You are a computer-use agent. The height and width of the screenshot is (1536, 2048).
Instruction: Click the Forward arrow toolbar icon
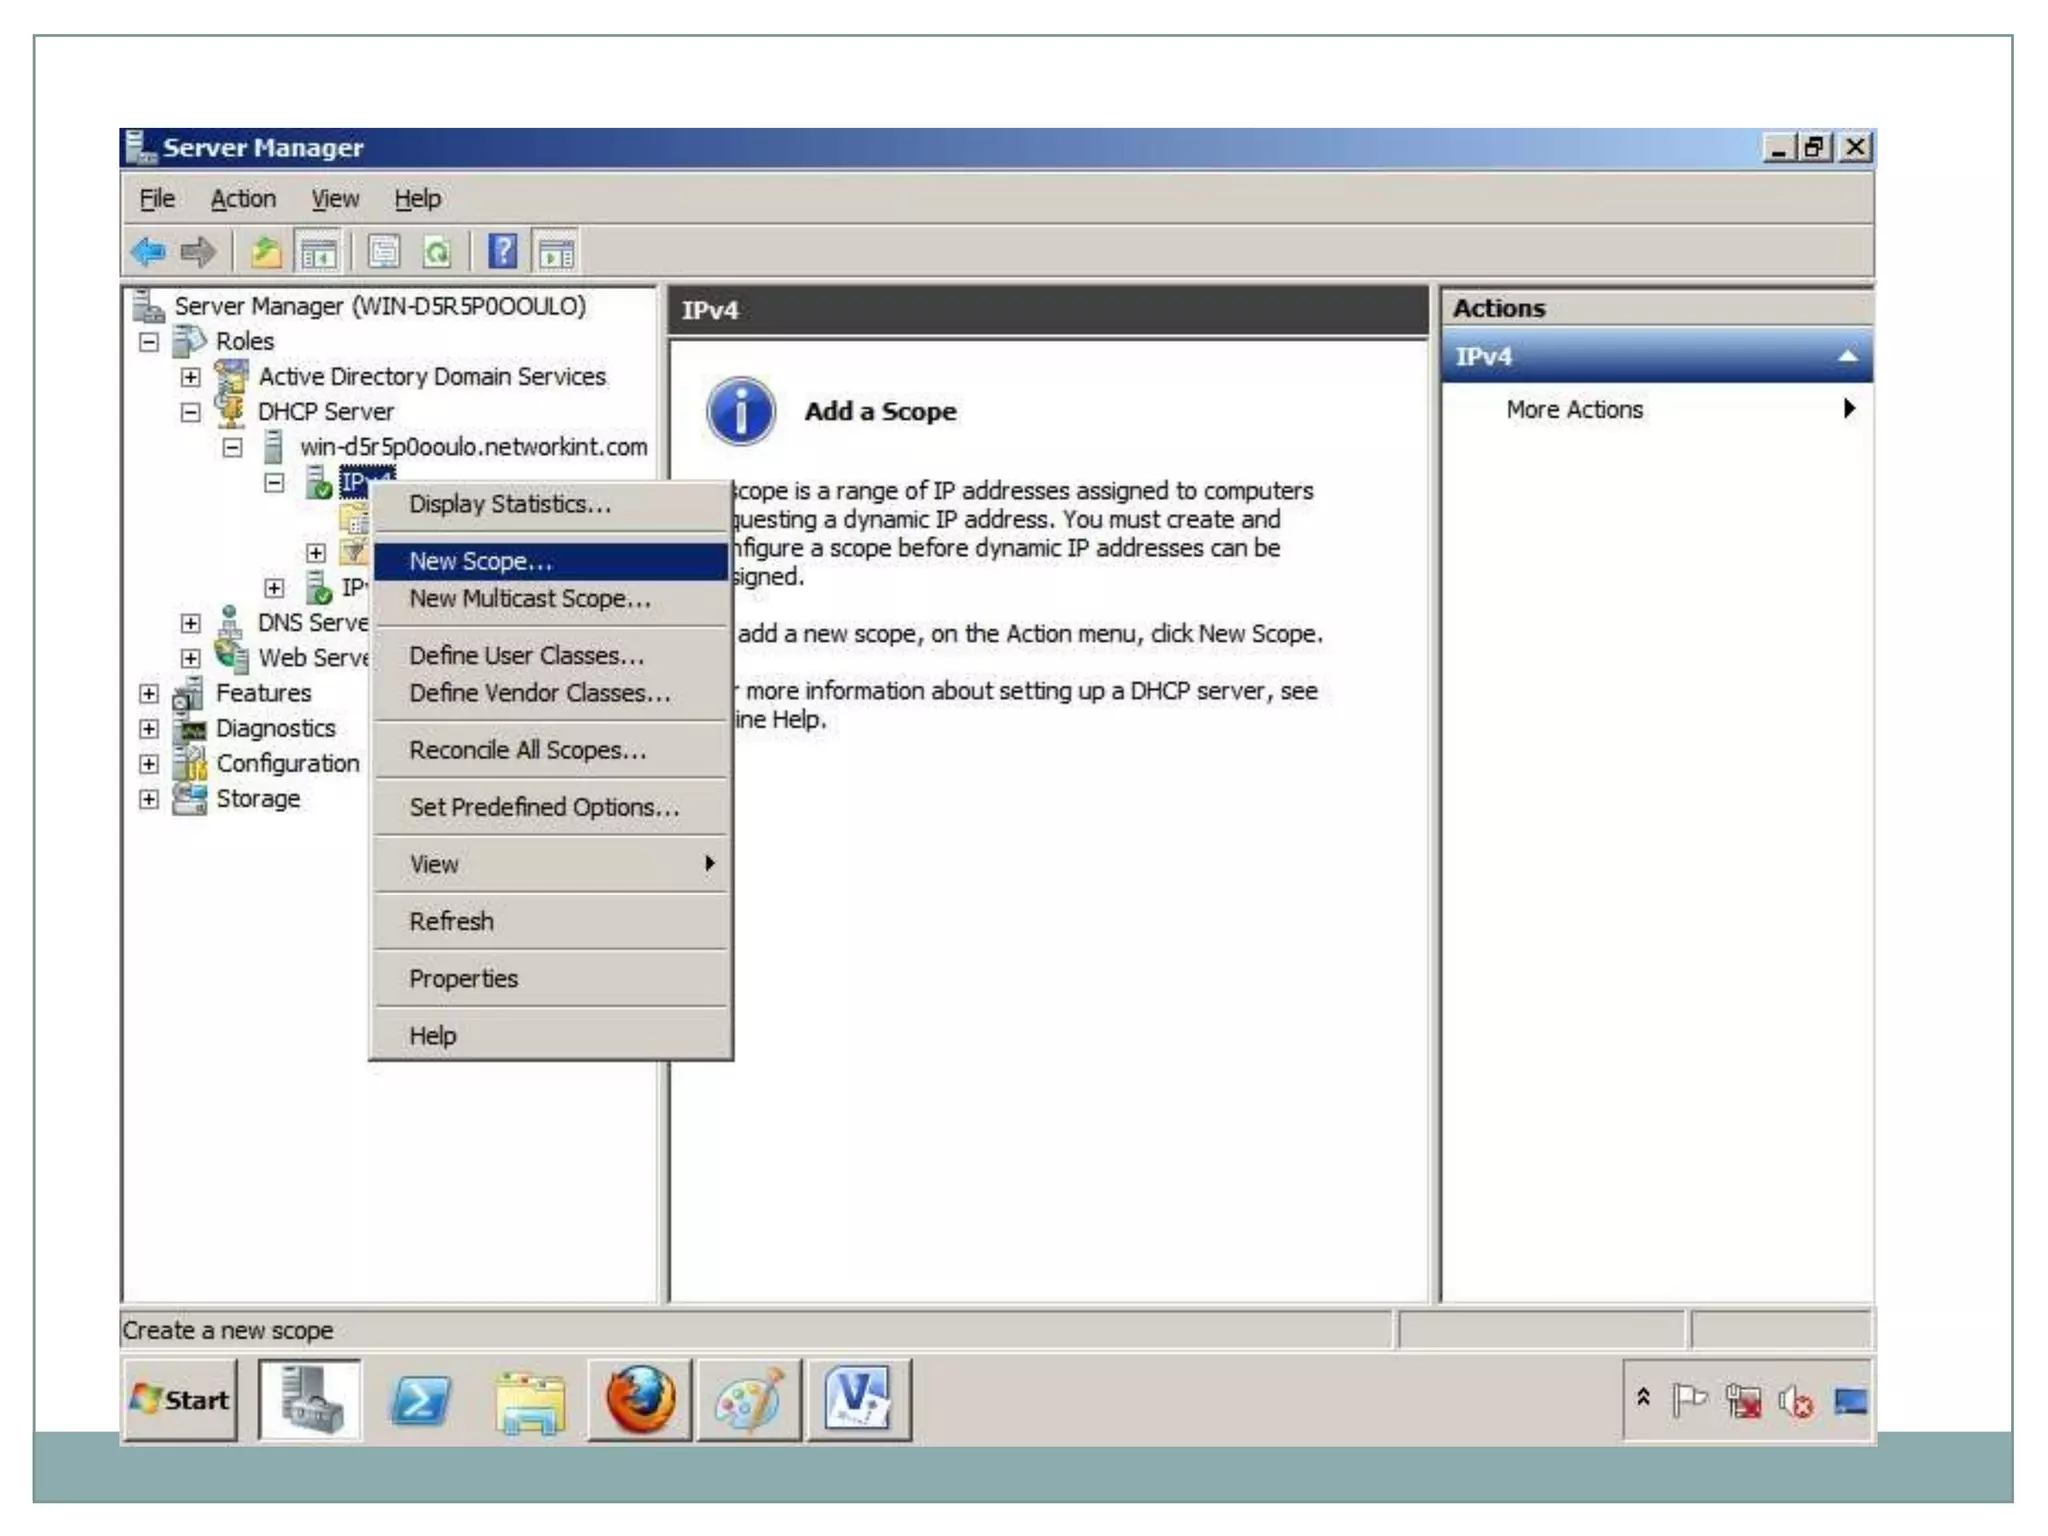pos(199,251)
